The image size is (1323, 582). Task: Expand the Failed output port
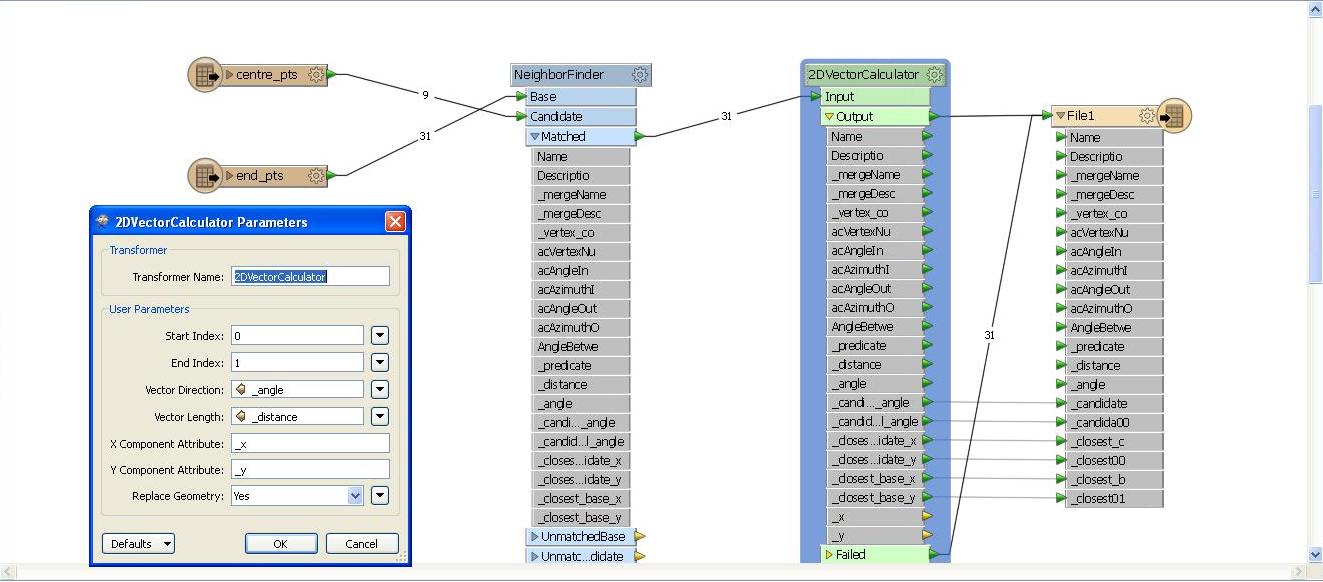click(829, 554)
